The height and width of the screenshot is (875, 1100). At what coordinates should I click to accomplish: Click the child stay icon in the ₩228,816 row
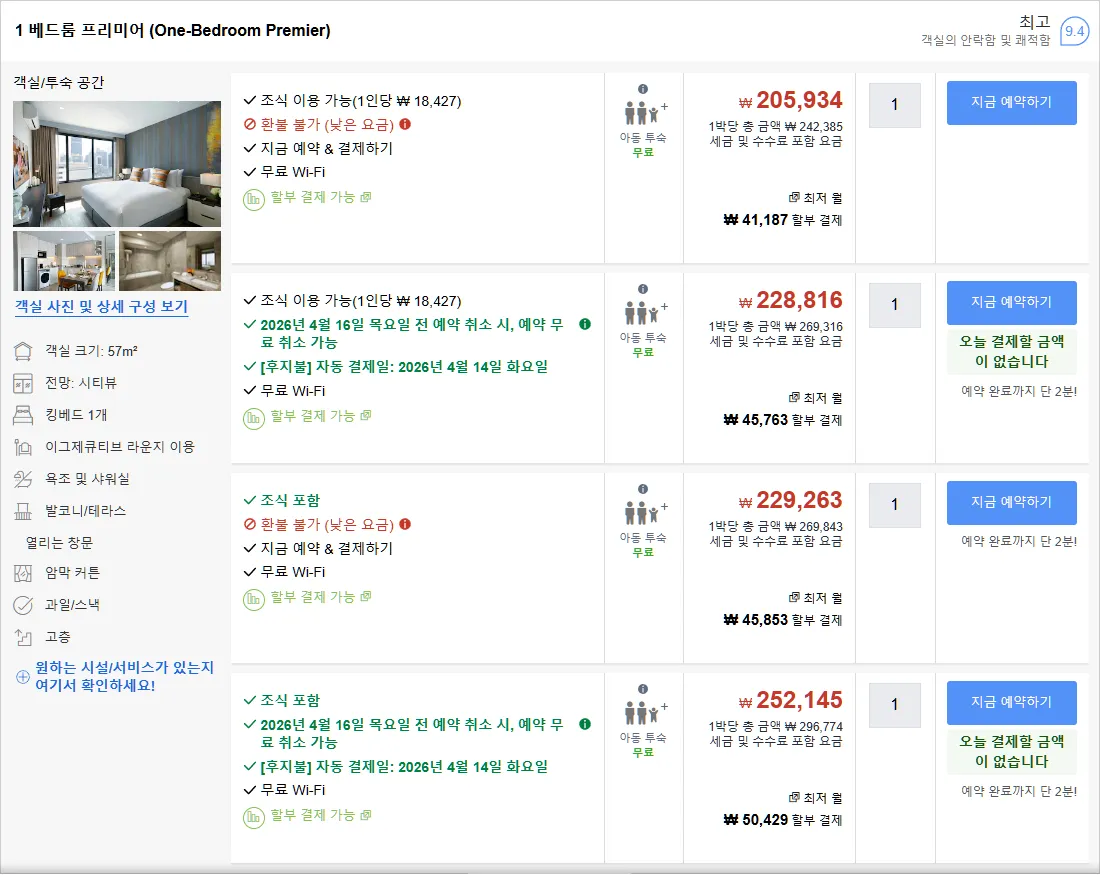[x=645, y=312]
